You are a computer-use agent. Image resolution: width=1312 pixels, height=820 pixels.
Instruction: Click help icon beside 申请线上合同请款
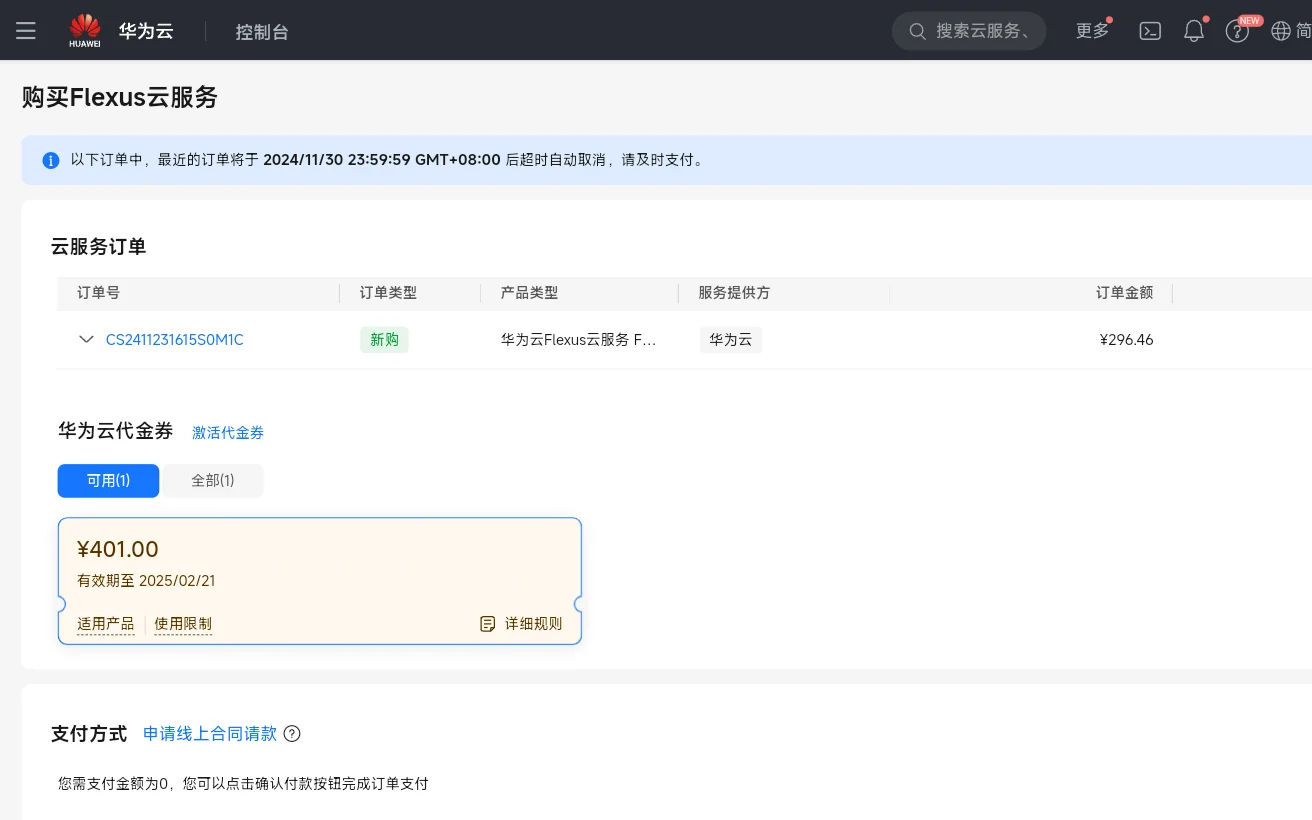pyautogui.click(x=292, y=734)
